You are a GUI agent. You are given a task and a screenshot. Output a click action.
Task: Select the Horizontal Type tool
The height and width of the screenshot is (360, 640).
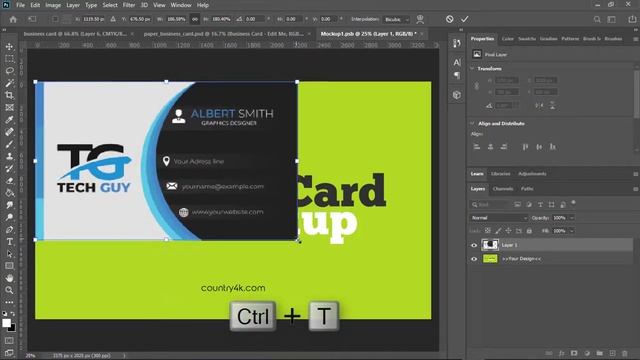(9, 242)
